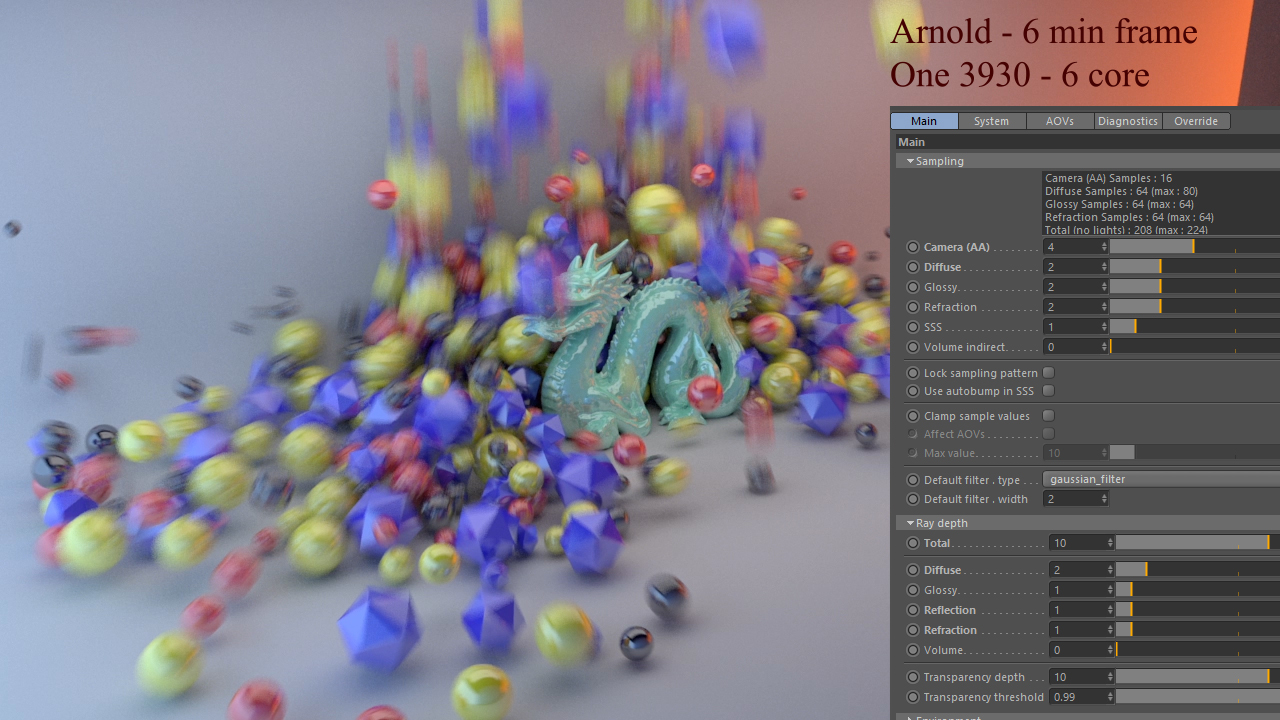This screenshot has height=720, width=1280.
Task: Open the System tab
Action: point(992,121)
